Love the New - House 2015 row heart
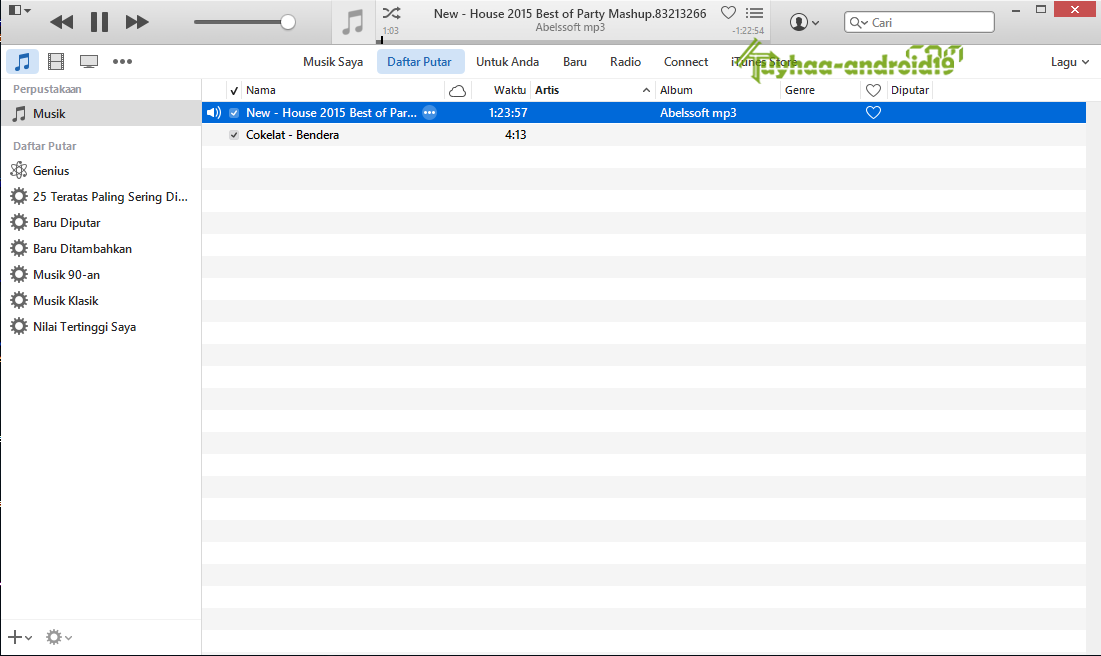The height and width of the screenshot is (656, 1101). pyautogui.click(x=873, y=112)
